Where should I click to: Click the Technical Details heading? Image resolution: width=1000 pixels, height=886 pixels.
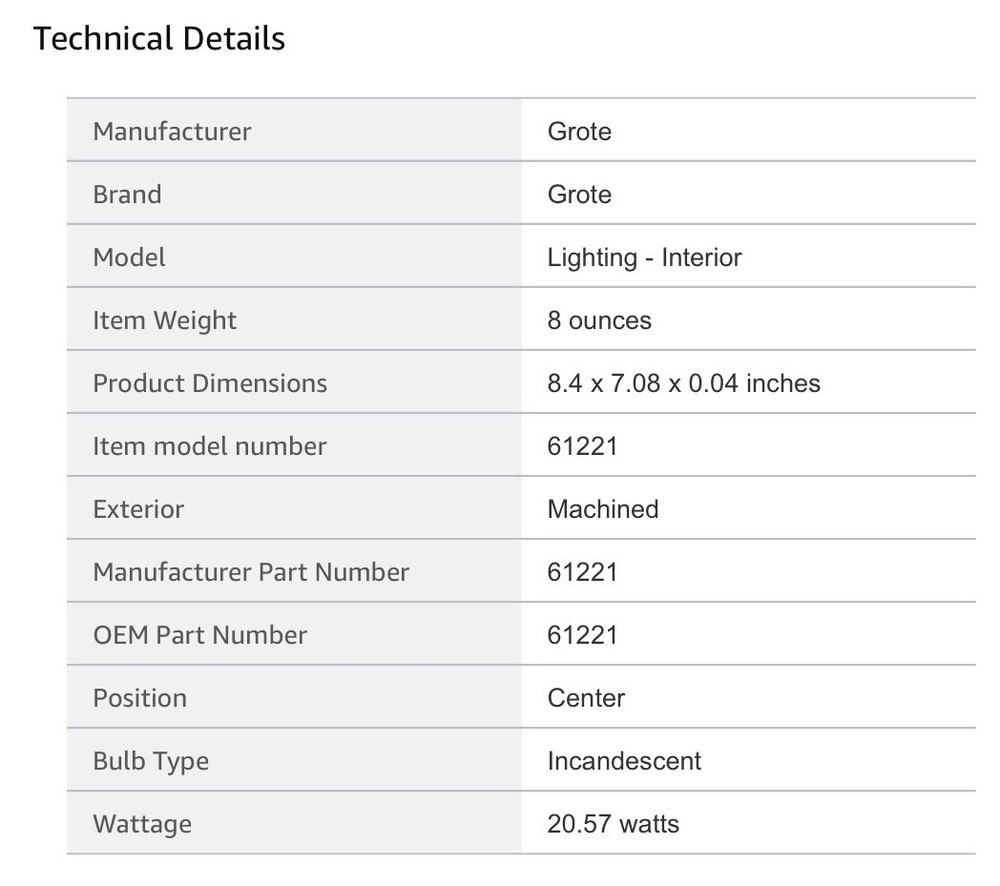(x=159, y=39)
